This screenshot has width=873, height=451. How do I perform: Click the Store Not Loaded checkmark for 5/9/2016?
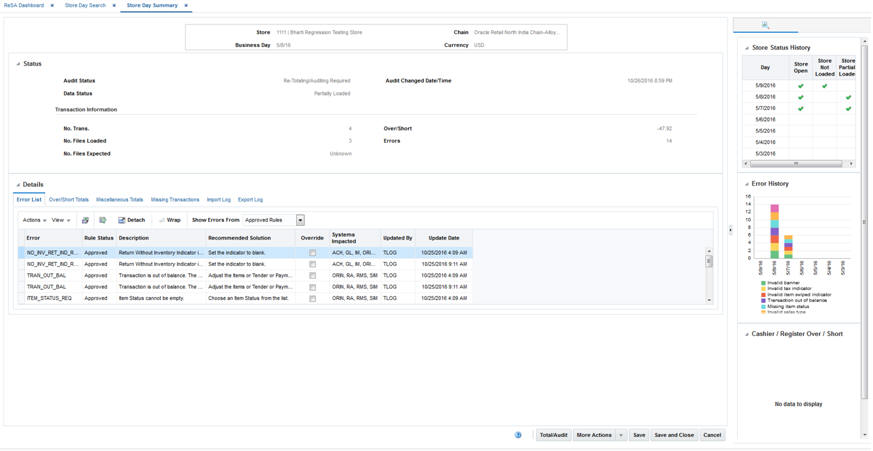[824, 86]
